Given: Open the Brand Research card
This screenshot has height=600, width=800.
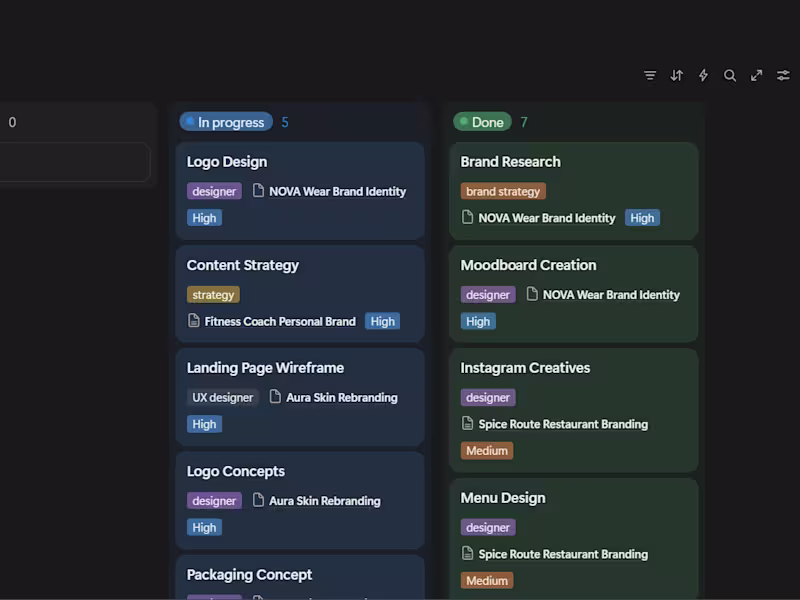Looking at the screenshot, I should pos(510,162).
